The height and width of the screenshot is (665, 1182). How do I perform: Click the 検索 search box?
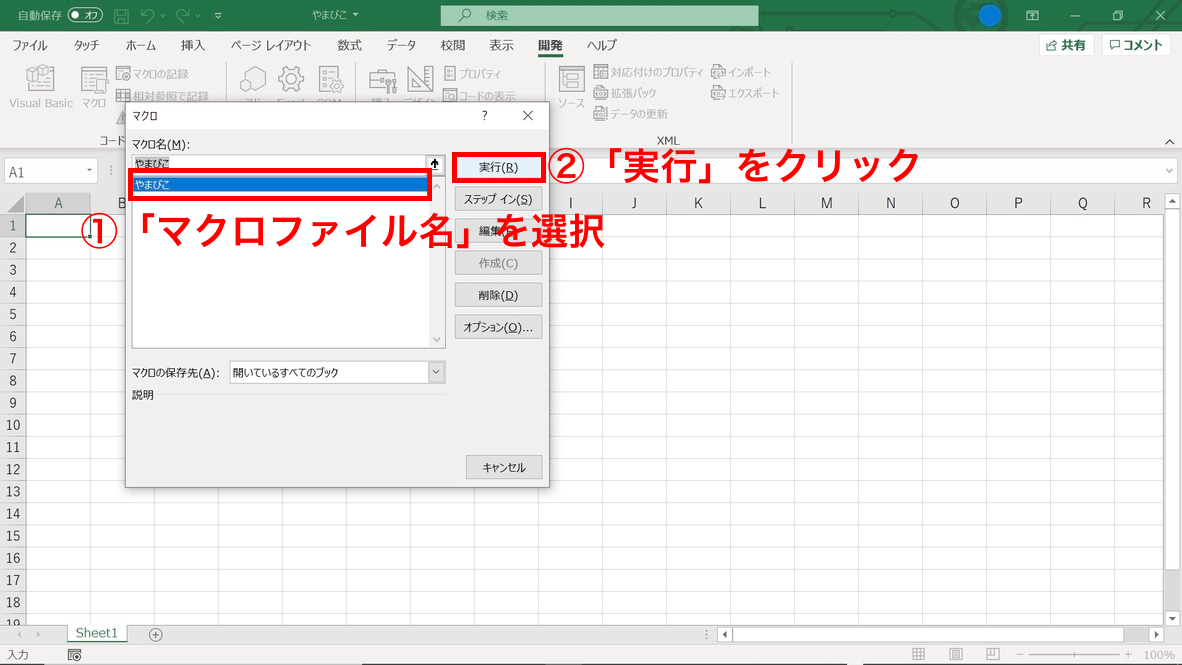599,15
